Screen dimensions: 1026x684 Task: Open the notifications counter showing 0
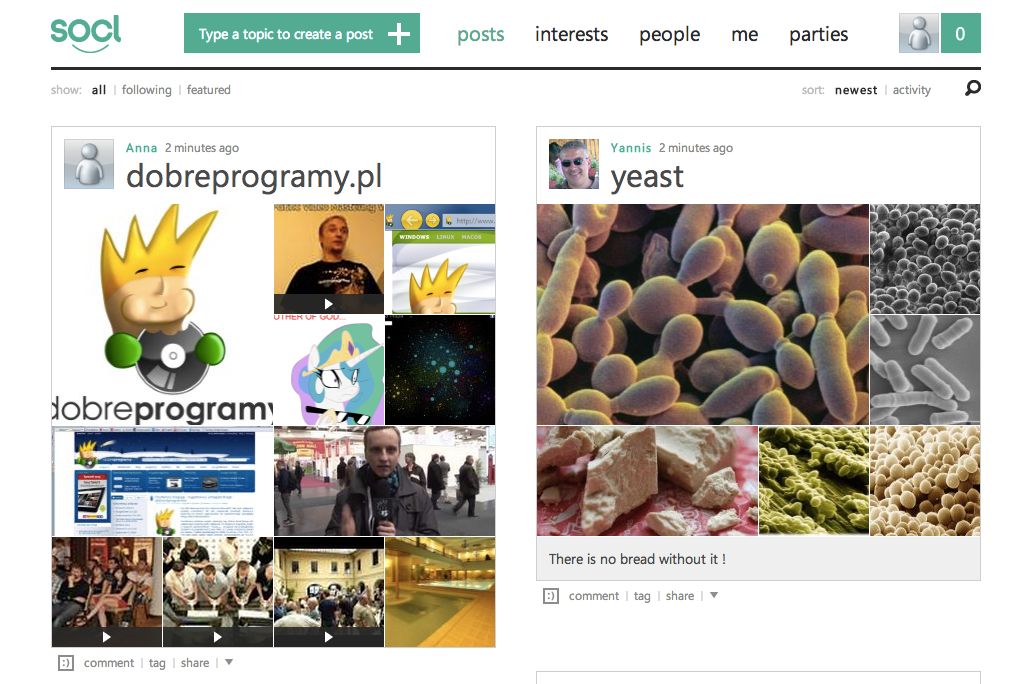[x=961, y=33]
